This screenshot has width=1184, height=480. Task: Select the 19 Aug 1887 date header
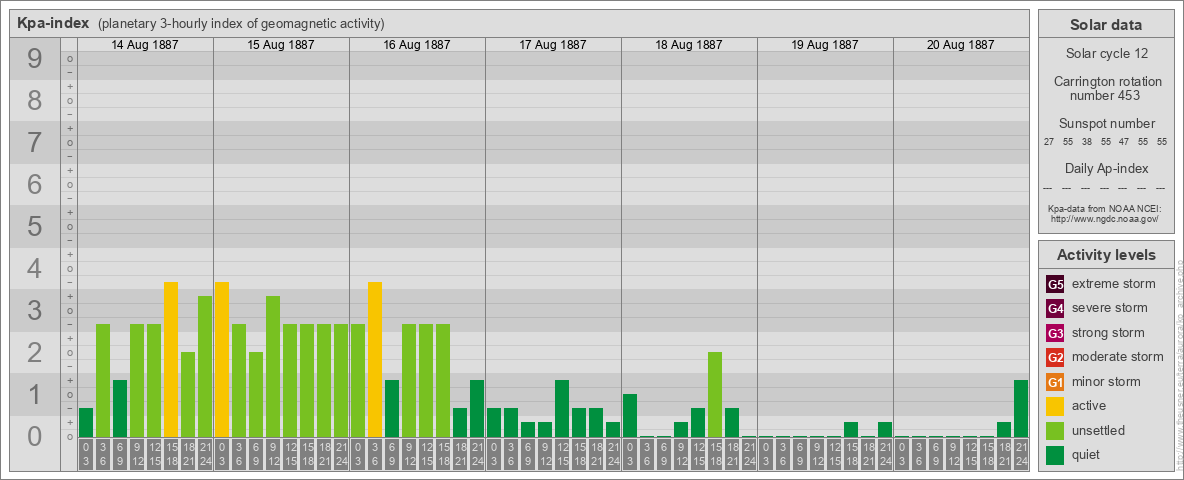[825, 45]
